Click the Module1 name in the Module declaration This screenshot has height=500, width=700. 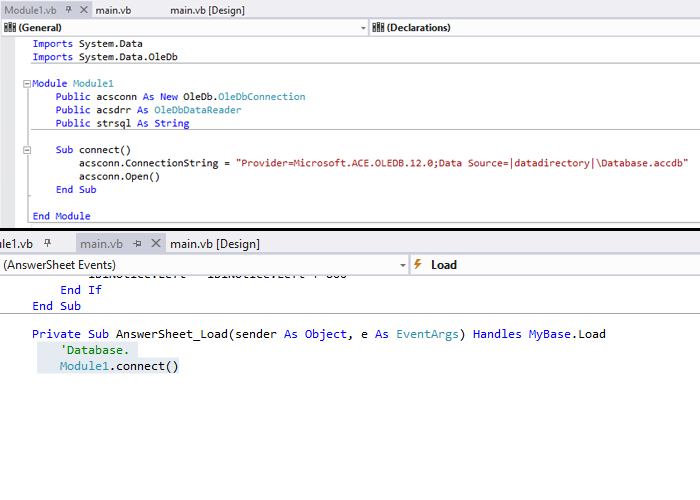[x=93, y=83]
